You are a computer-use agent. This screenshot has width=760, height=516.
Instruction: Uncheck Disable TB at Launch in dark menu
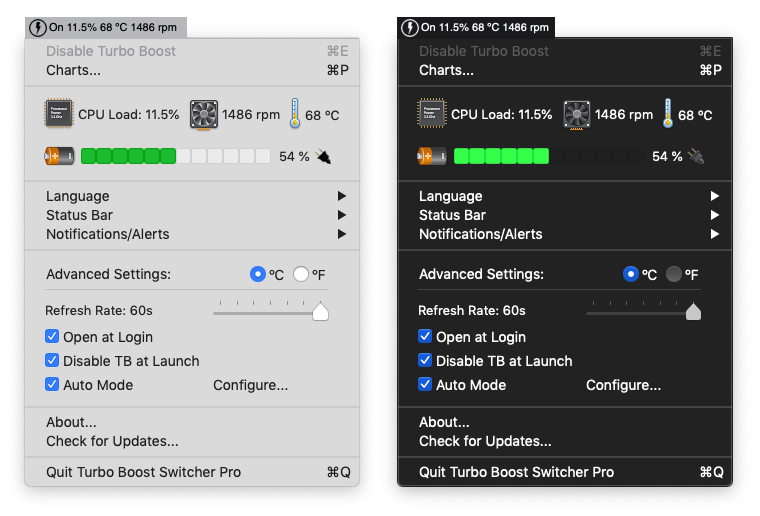pos(426,361)
